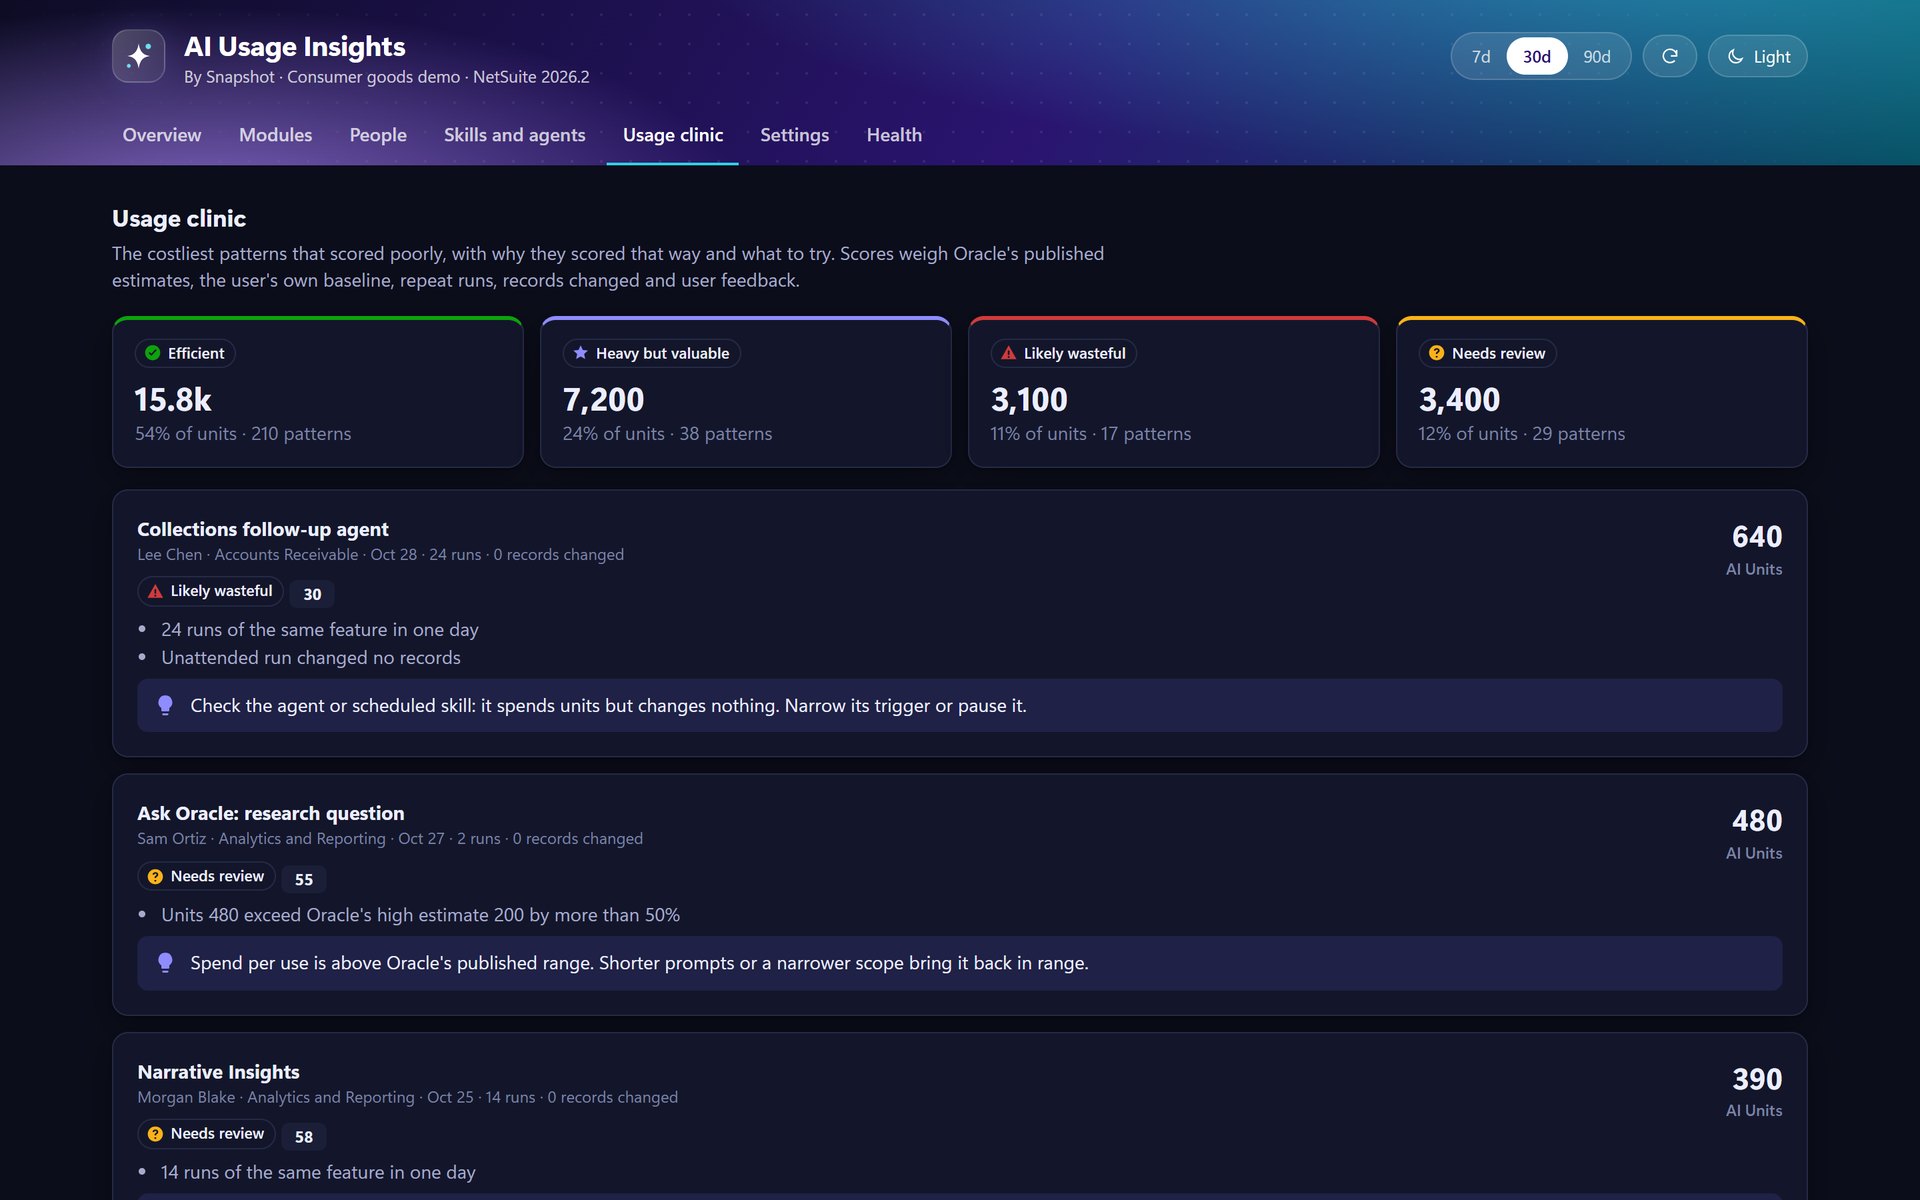The image size is (1920, 1200).
Task: Click question icon on Needs review summary card
Action: [x=1436, y=353]
